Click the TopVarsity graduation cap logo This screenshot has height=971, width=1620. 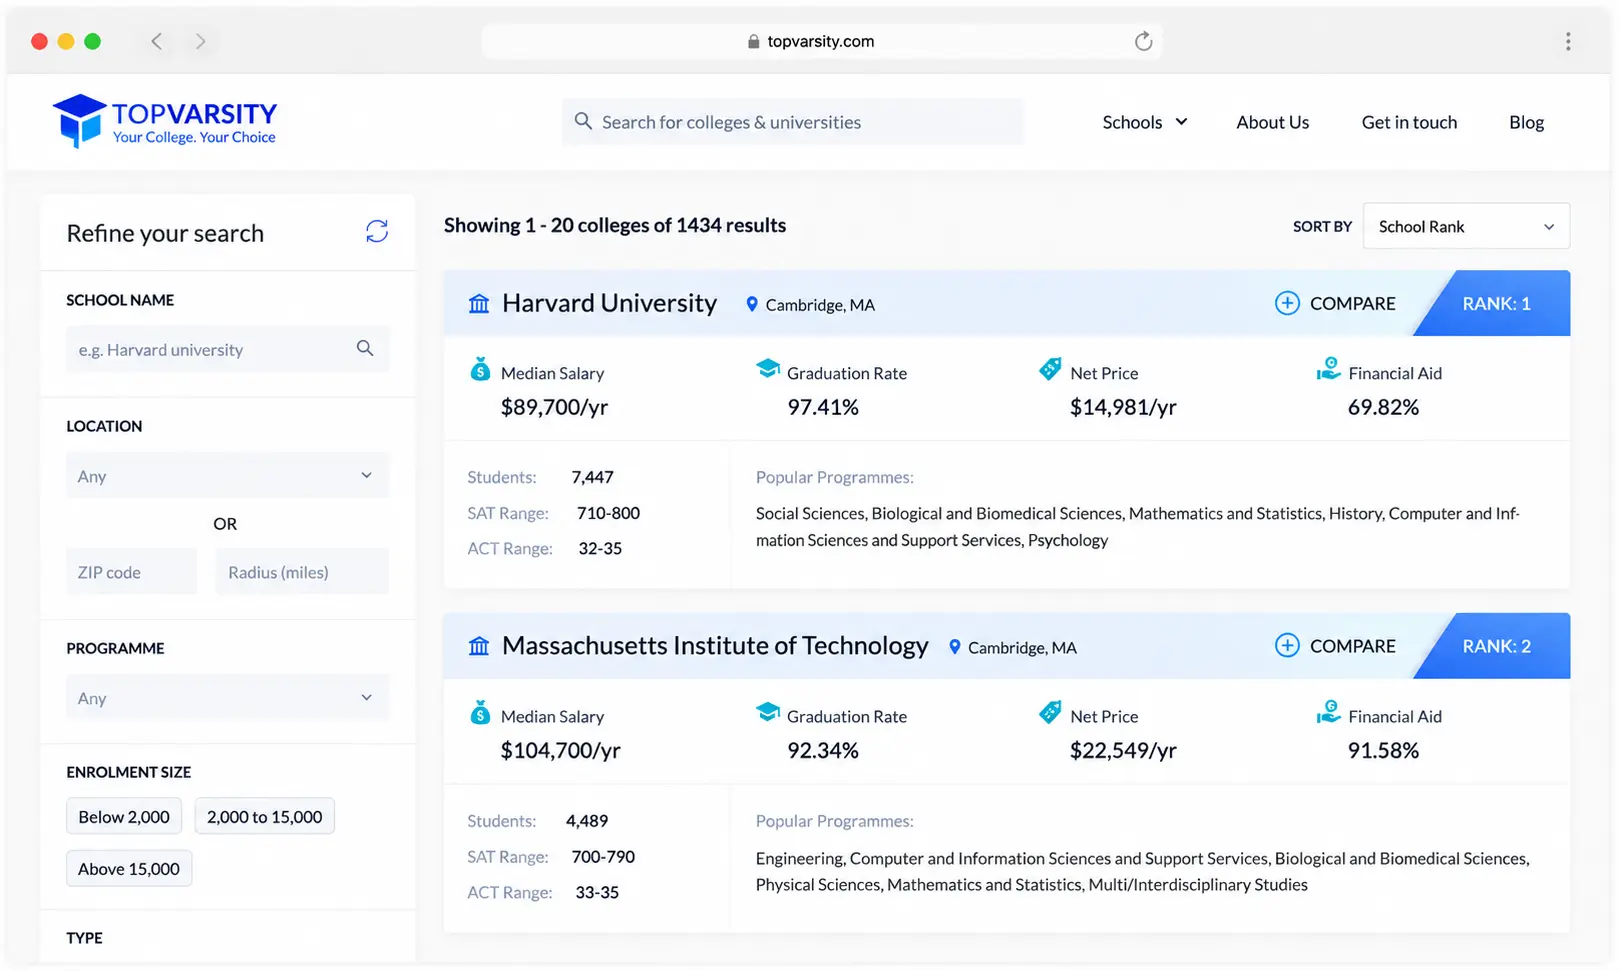[x=79, y=121]
